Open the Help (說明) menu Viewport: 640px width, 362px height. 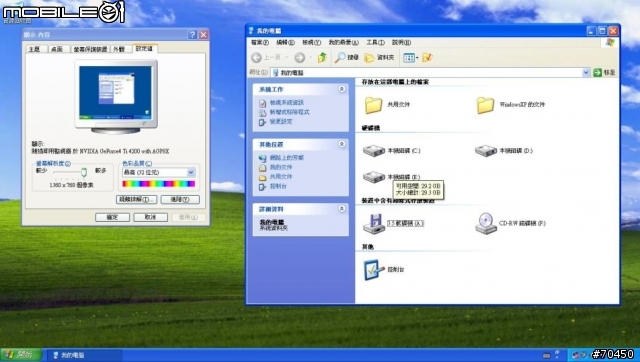tap(401, 42)
